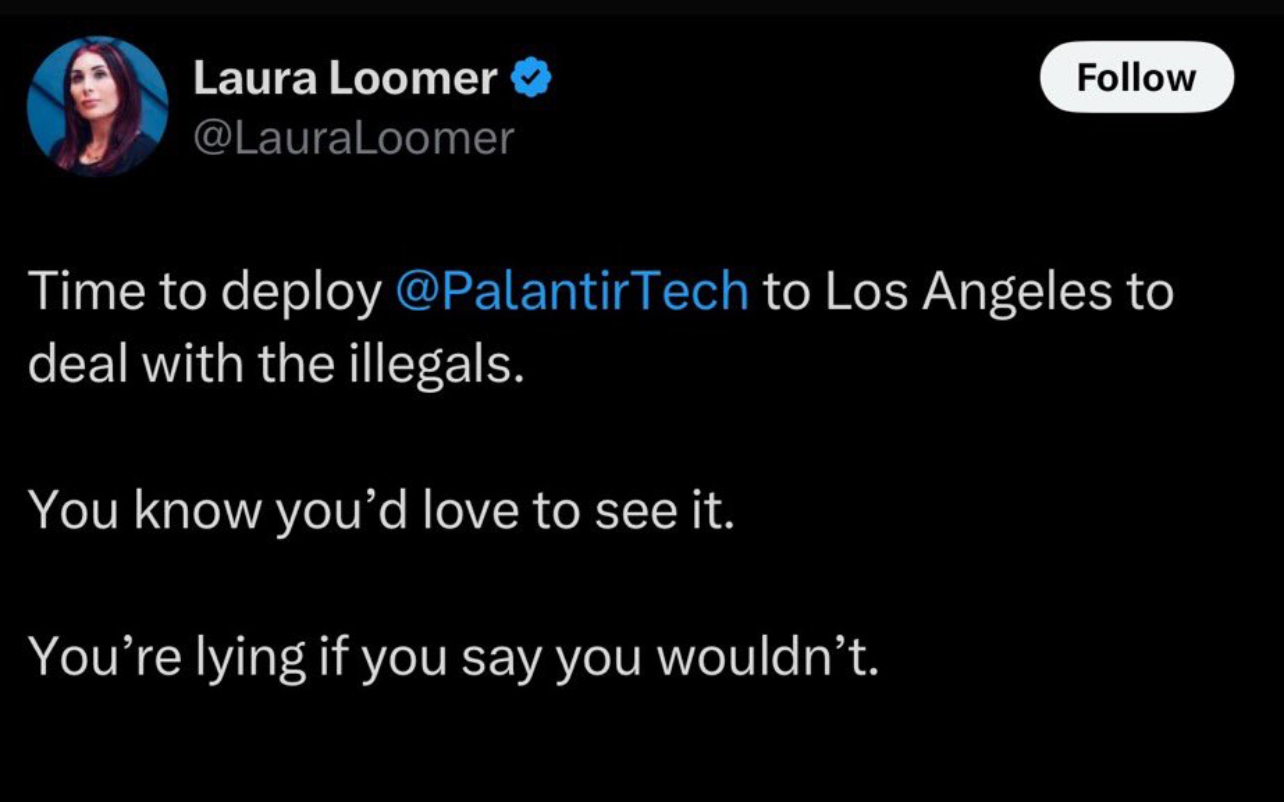Click the Laura Loomer display name
Image resolution: width=1284 pixels, height=802 pixels.
(345, 79)
